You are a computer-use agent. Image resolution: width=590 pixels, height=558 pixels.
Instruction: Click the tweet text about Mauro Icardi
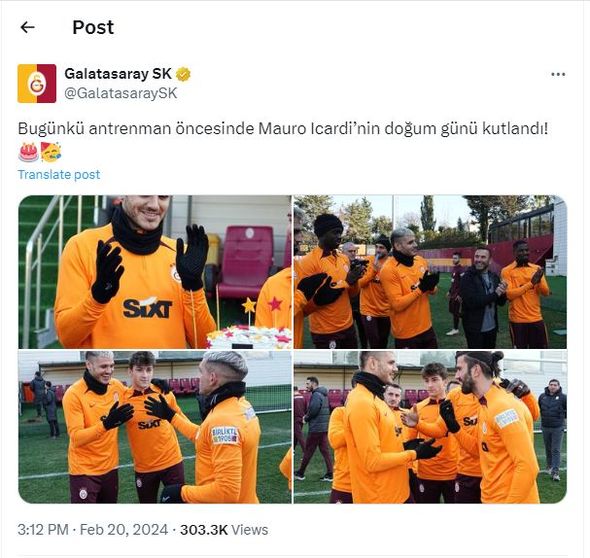(283, 129)
